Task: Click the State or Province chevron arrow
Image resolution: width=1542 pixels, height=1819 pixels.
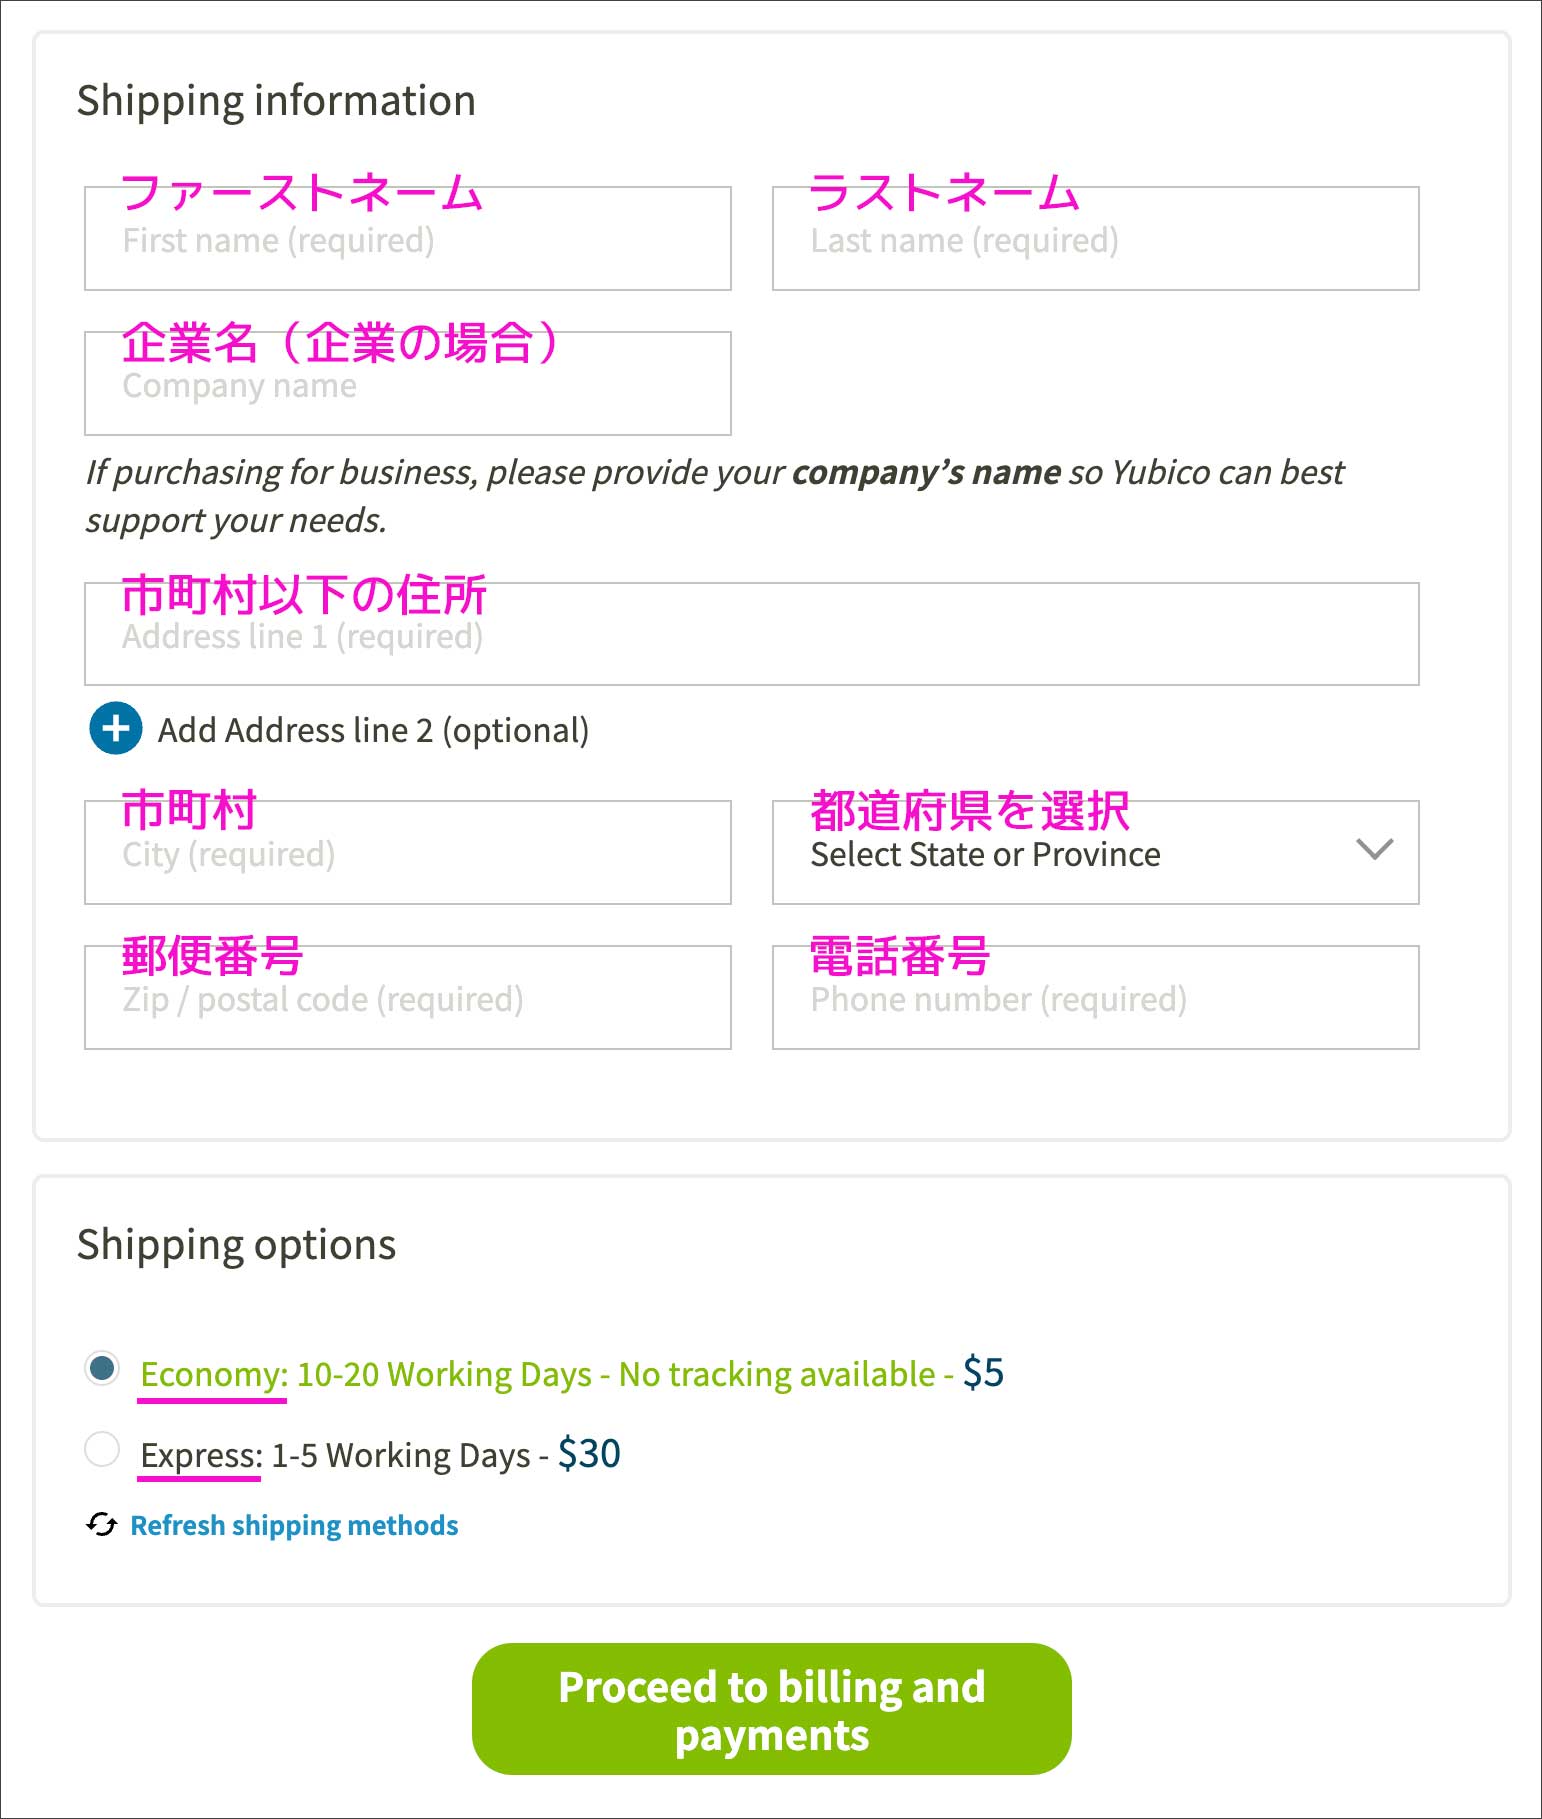Action: coord(1375,850)
